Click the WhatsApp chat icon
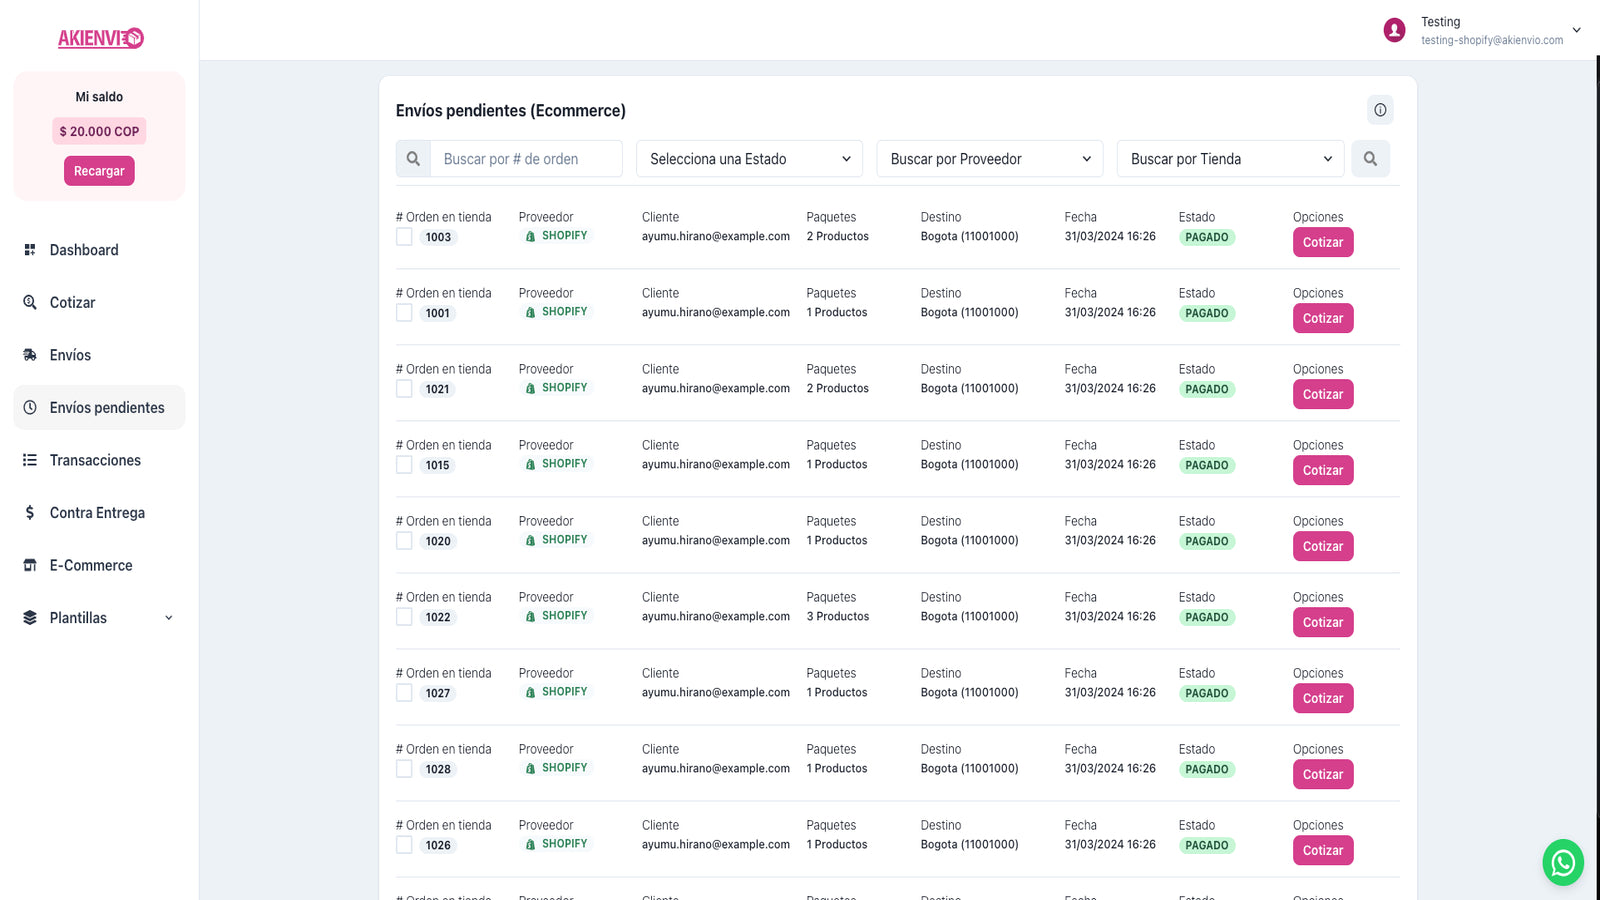Viewport: 1600px width, 900px height. [x=1562, y=862]
